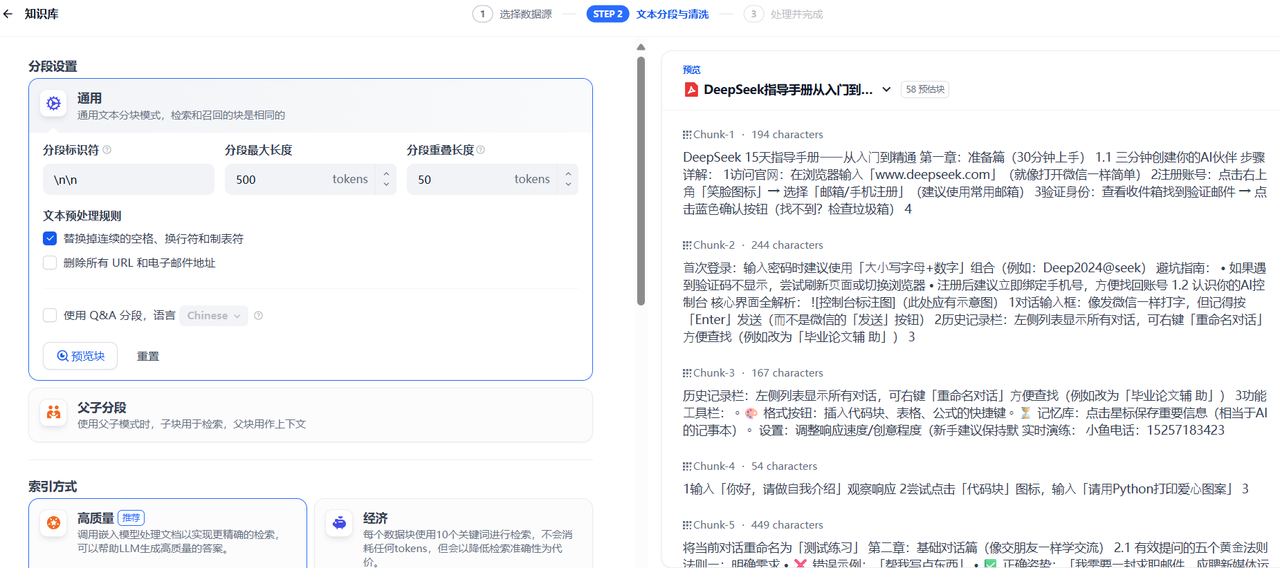This screenshot has width=1280, height=568.
Task: Click the 分段重叠长度 stepper arrows
Action: pyautogui.click(x=568, y=180)
